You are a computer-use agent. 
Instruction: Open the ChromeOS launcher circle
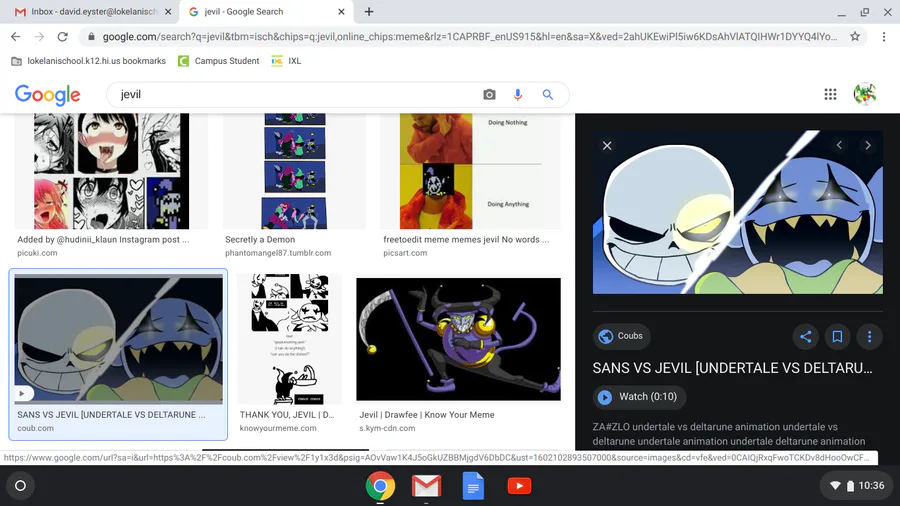pyautogui.click(x=20, y=486)
